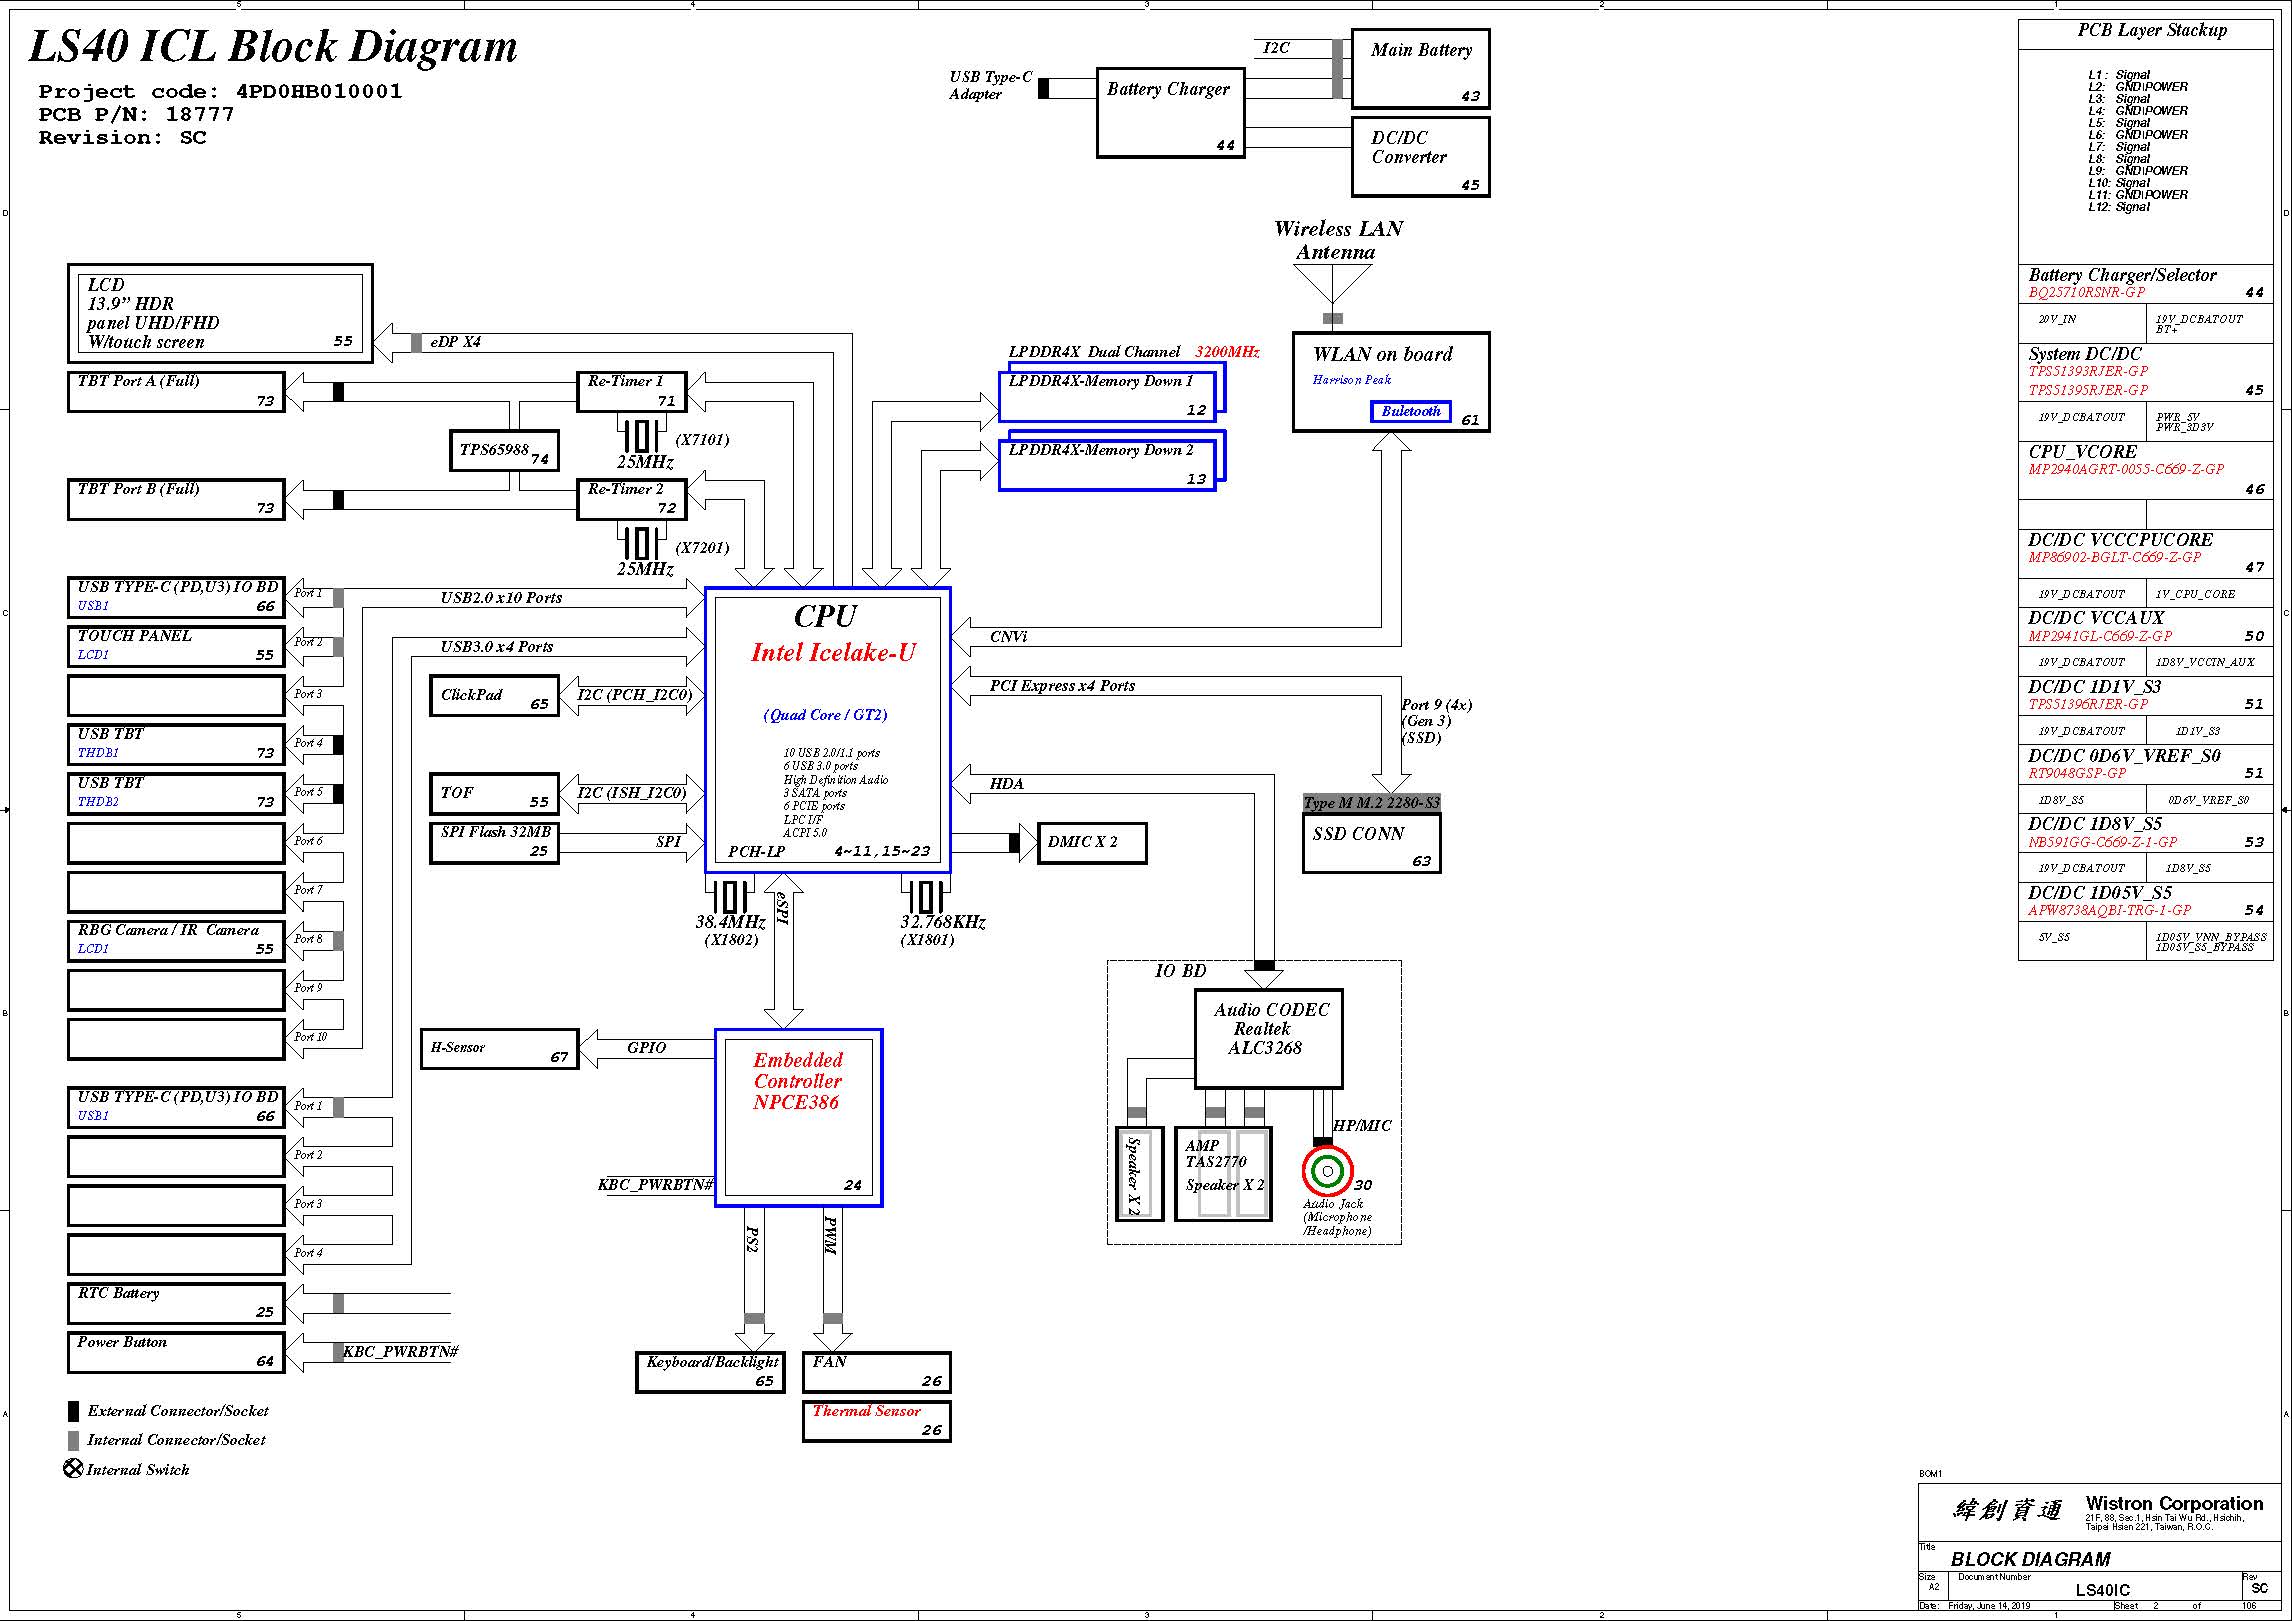Screen dimensions: 2292x1621
Task: Select the Power Button block
Action: pos(176,1352)
